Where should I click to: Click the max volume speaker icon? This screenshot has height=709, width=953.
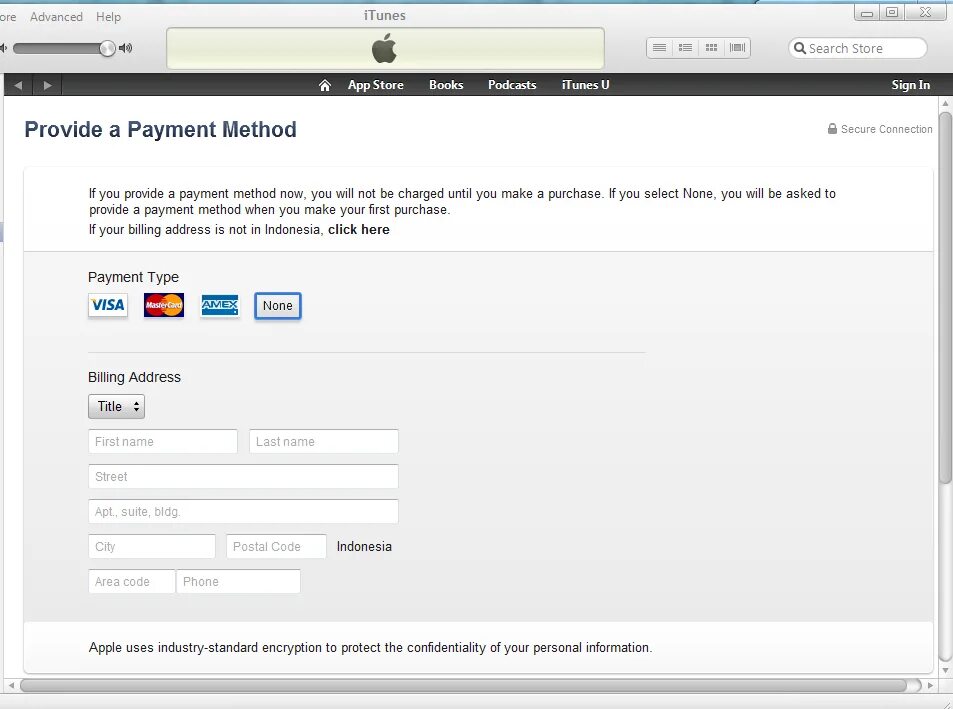point(126,48)
